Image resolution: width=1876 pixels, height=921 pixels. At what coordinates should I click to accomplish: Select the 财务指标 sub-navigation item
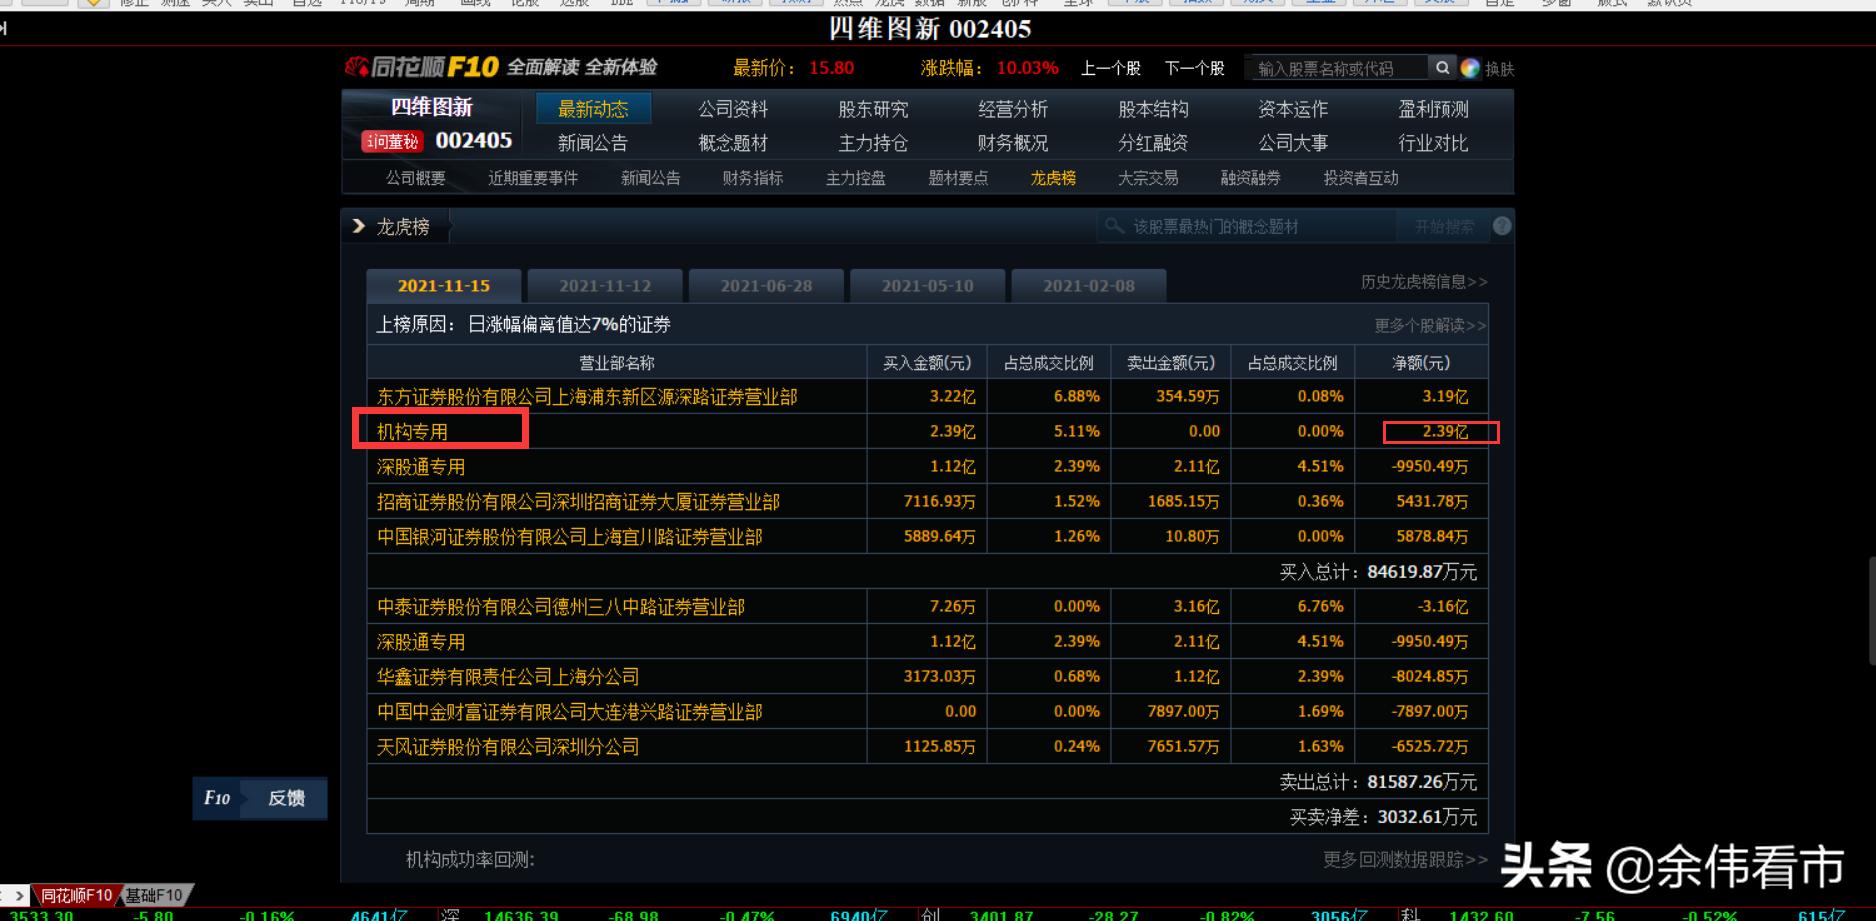point(753,178)
